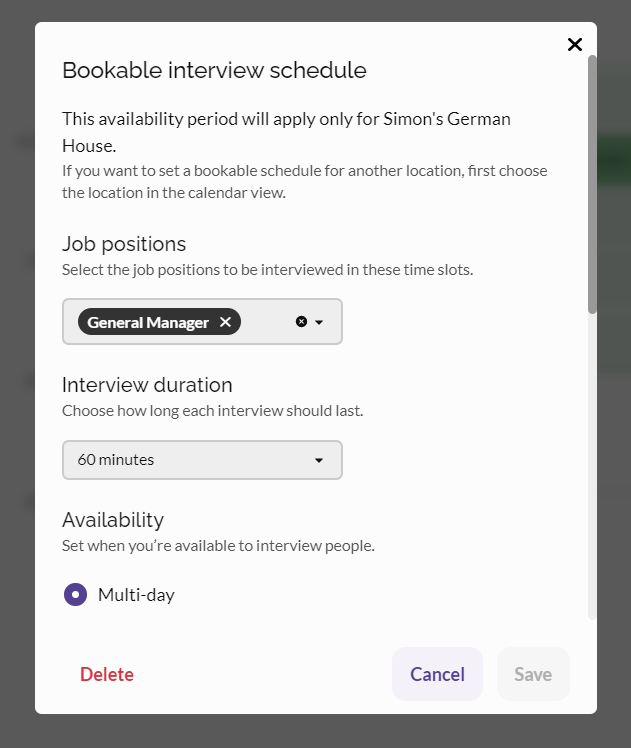The width and height of the screenshot is (631, 748).
Task: Expand the job positions dropdown arrow
Action: tap(320, 322)
